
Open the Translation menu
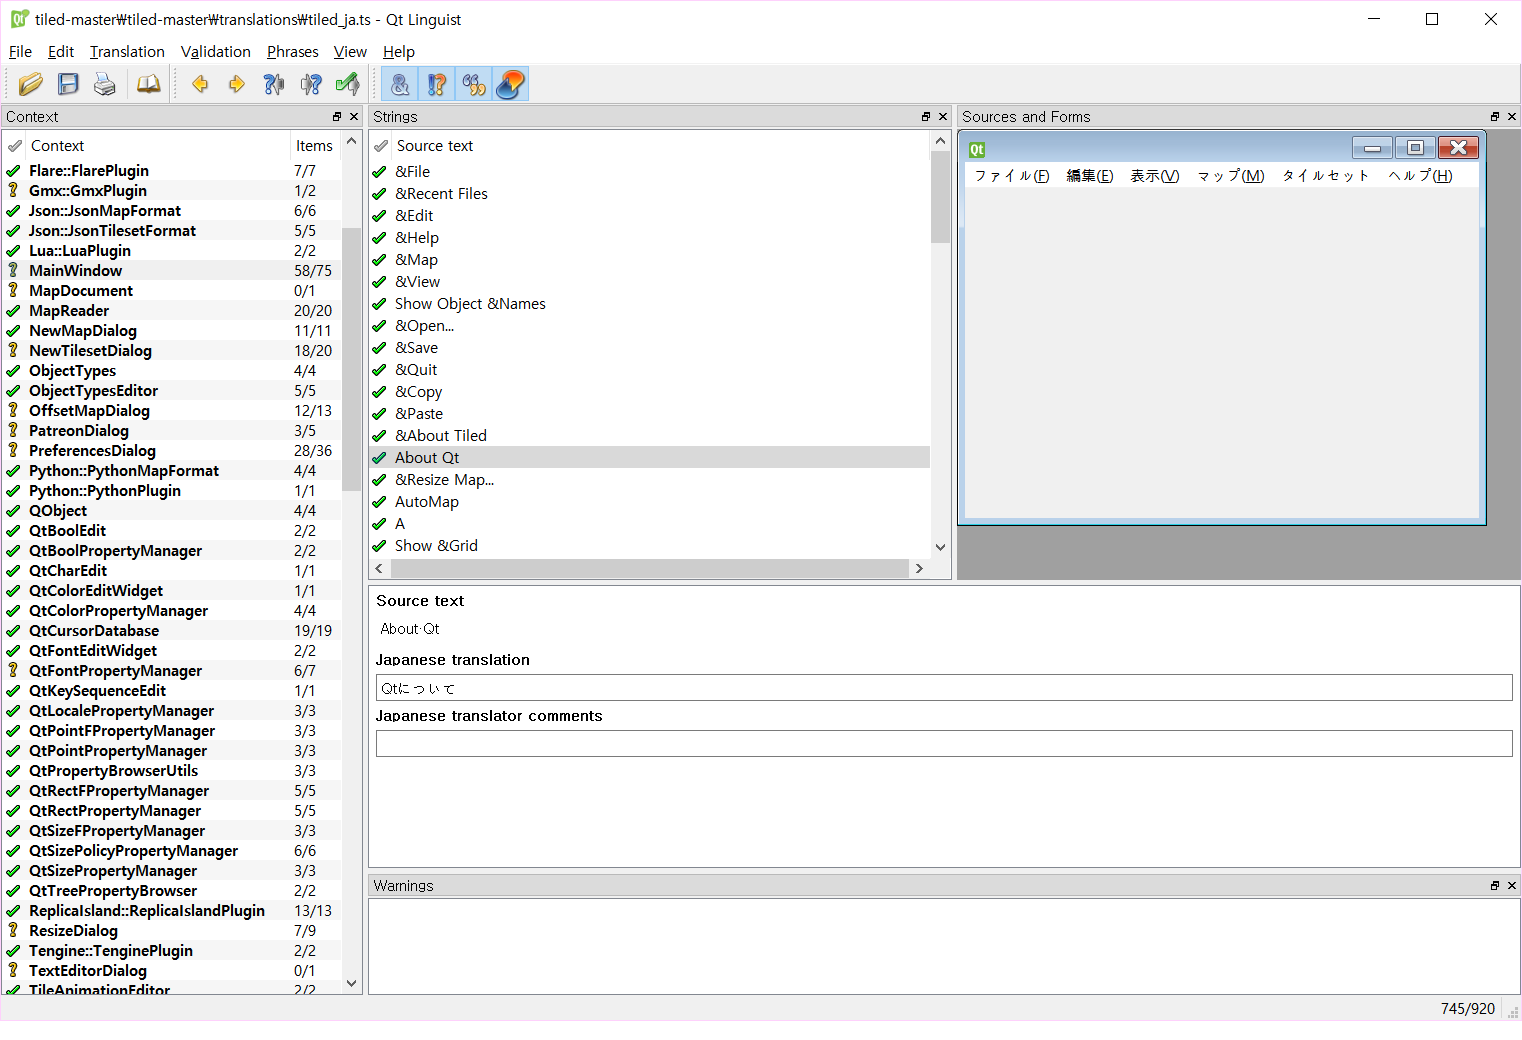coord(127,52)
